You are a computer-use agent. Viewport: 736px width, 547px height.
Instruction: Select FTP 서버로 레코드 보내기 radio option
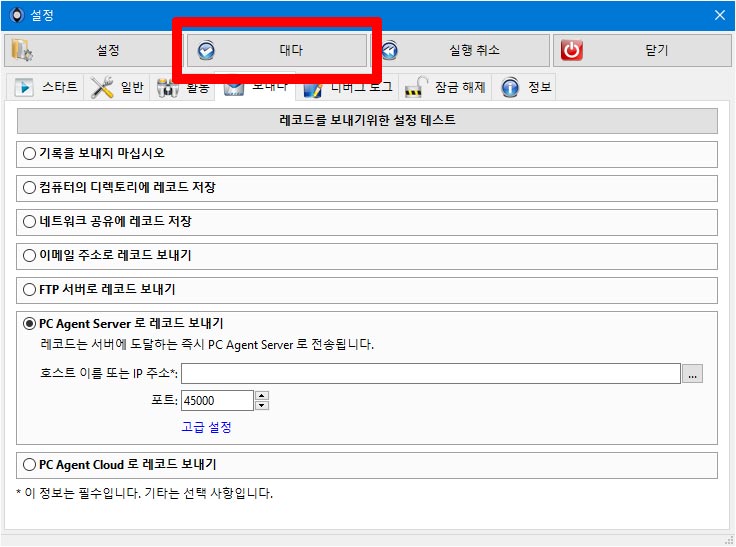click(x=29, y=289)
